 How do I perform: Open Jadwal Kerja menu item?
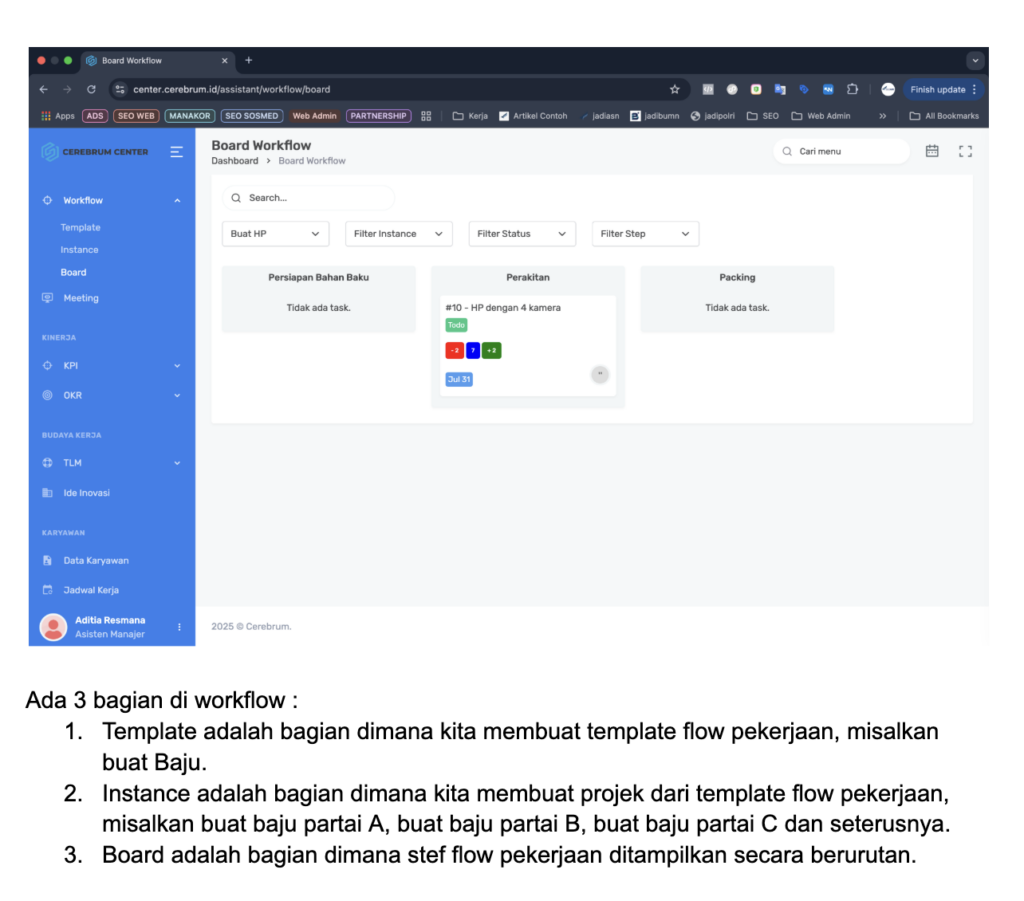coord(91,590)
